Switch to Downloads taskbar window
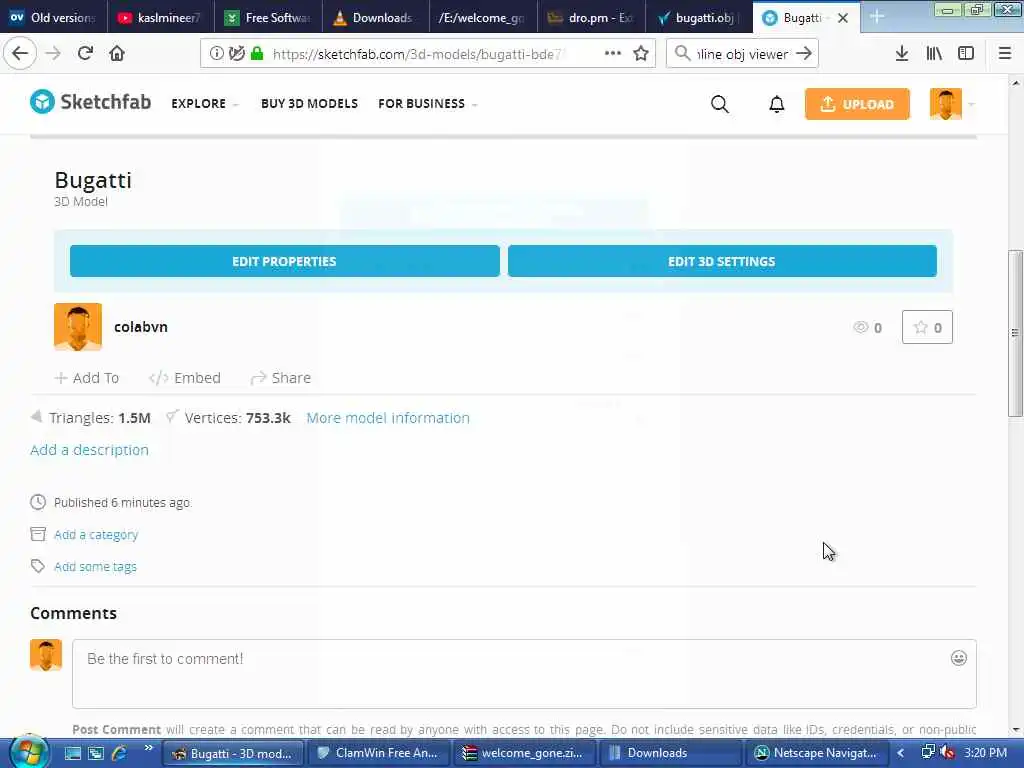This screenshot has height=768, width=1024. [671, 753]
